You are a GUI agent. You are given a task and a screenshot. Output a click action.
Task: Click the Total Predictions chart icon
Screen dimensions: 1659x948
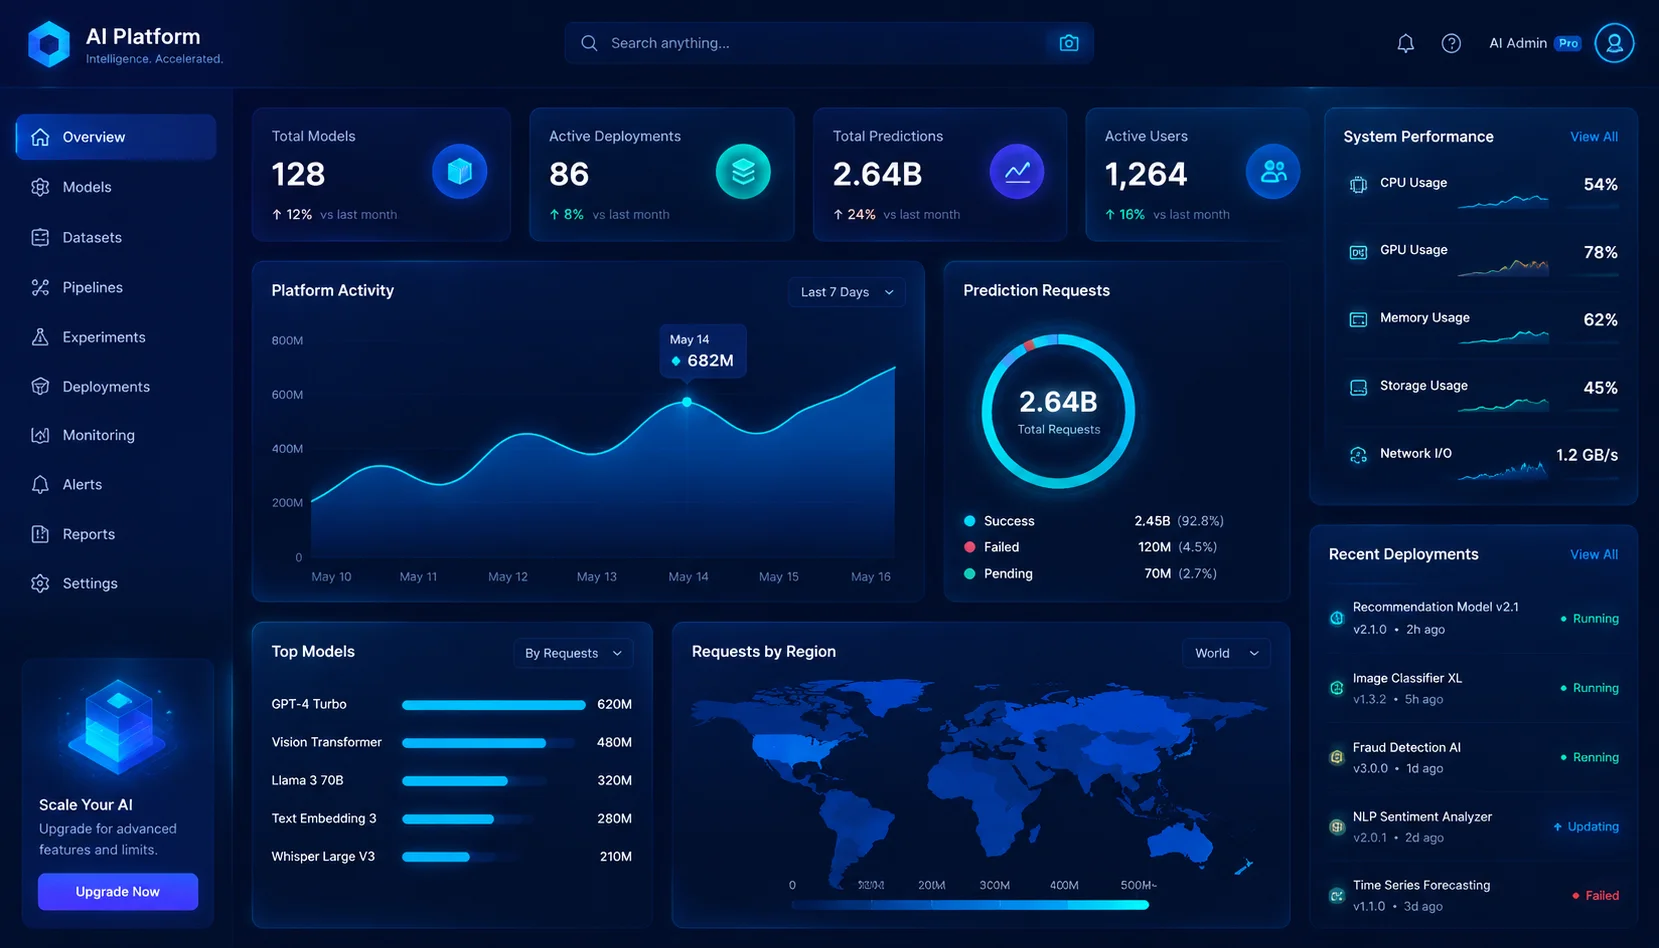[1017, 172]
